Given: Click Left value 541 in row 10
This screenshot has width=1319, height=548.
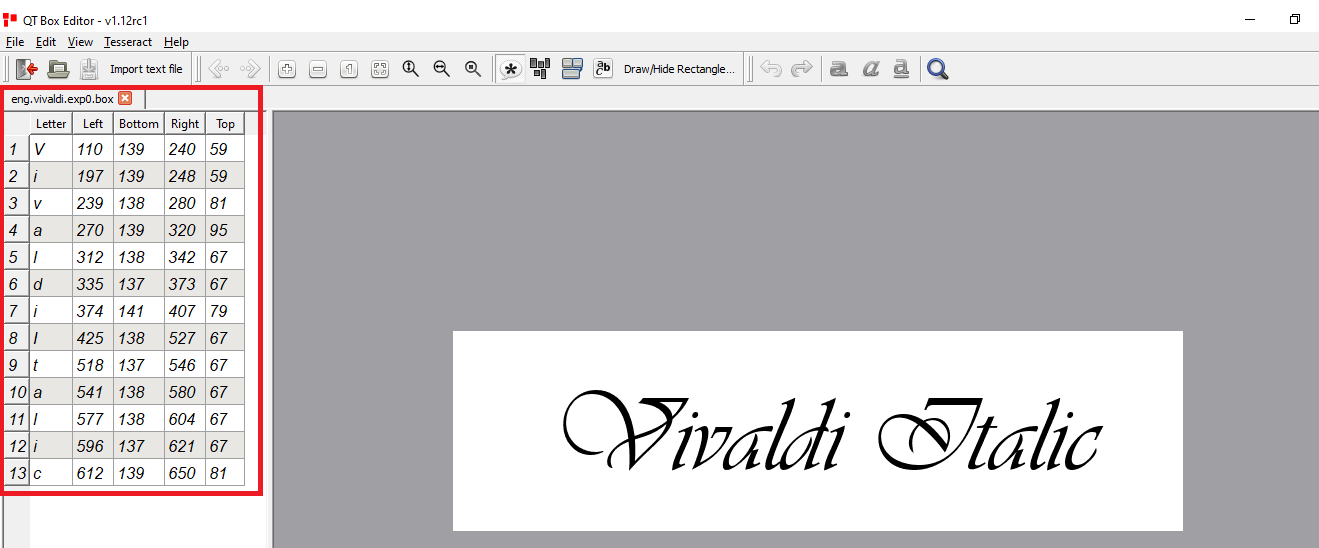Looking at the screenshot, I should (x=93, y=392).
